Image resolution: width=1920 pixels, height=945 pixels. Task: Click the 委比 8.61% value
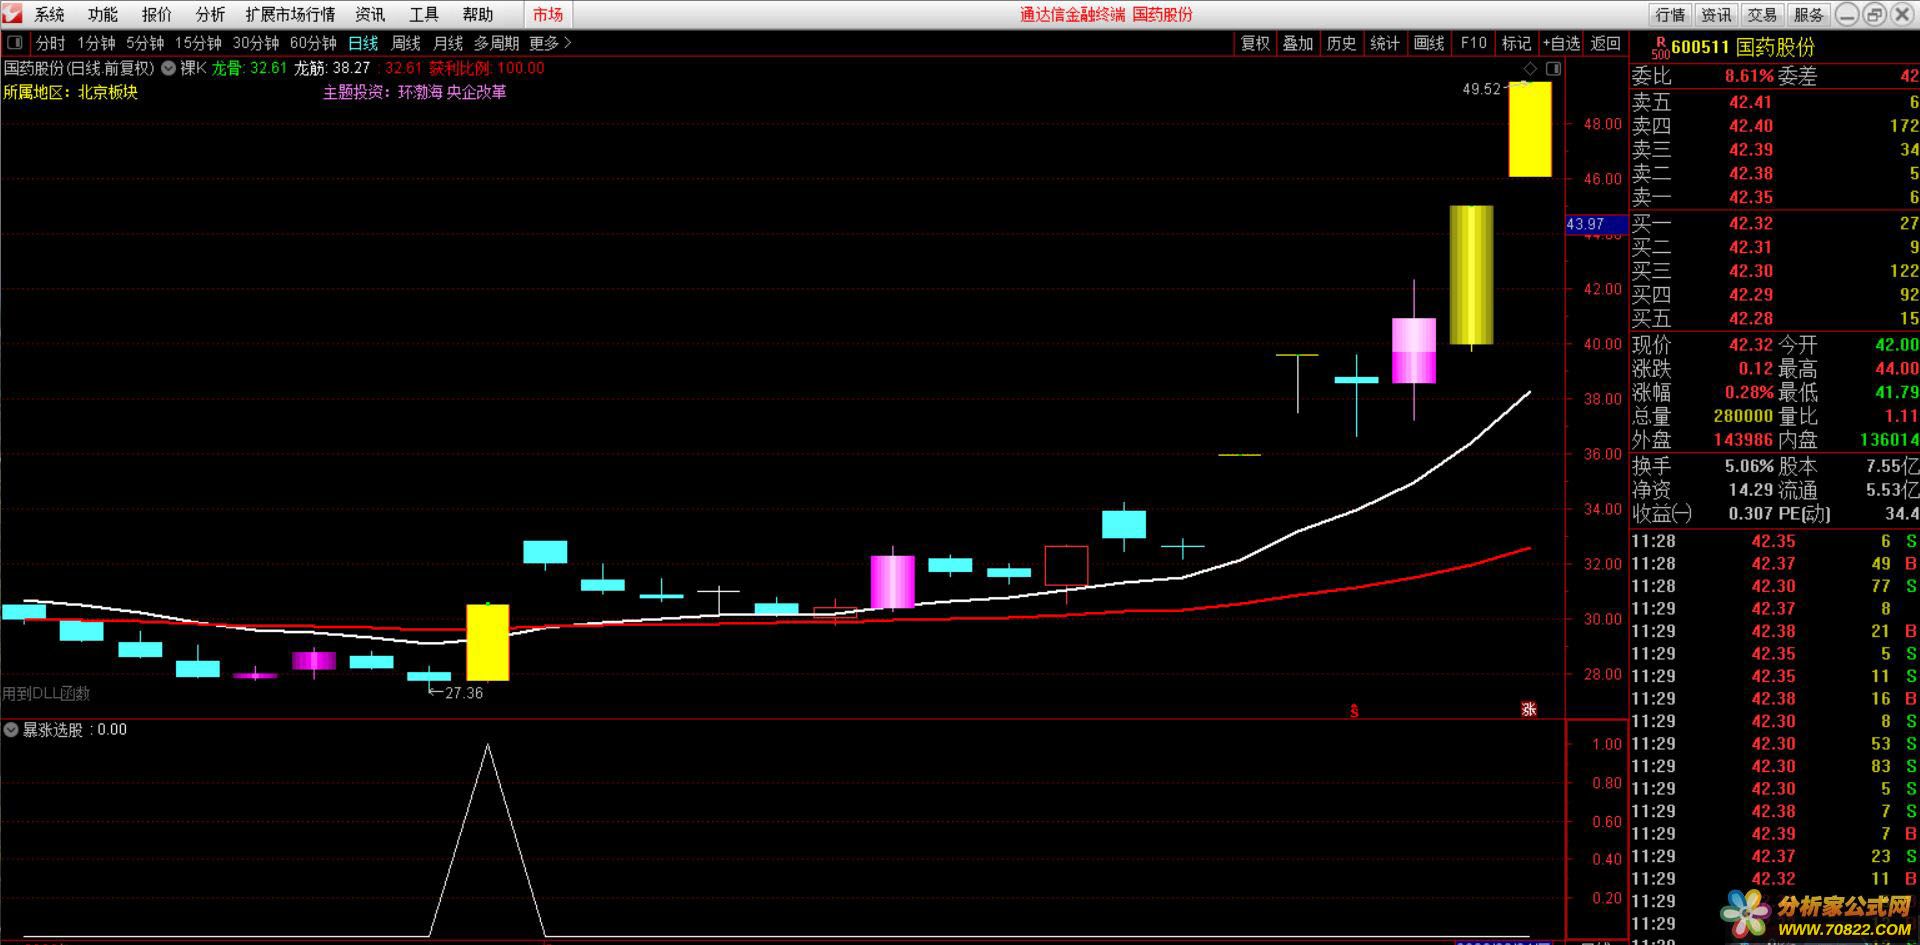1749,76
